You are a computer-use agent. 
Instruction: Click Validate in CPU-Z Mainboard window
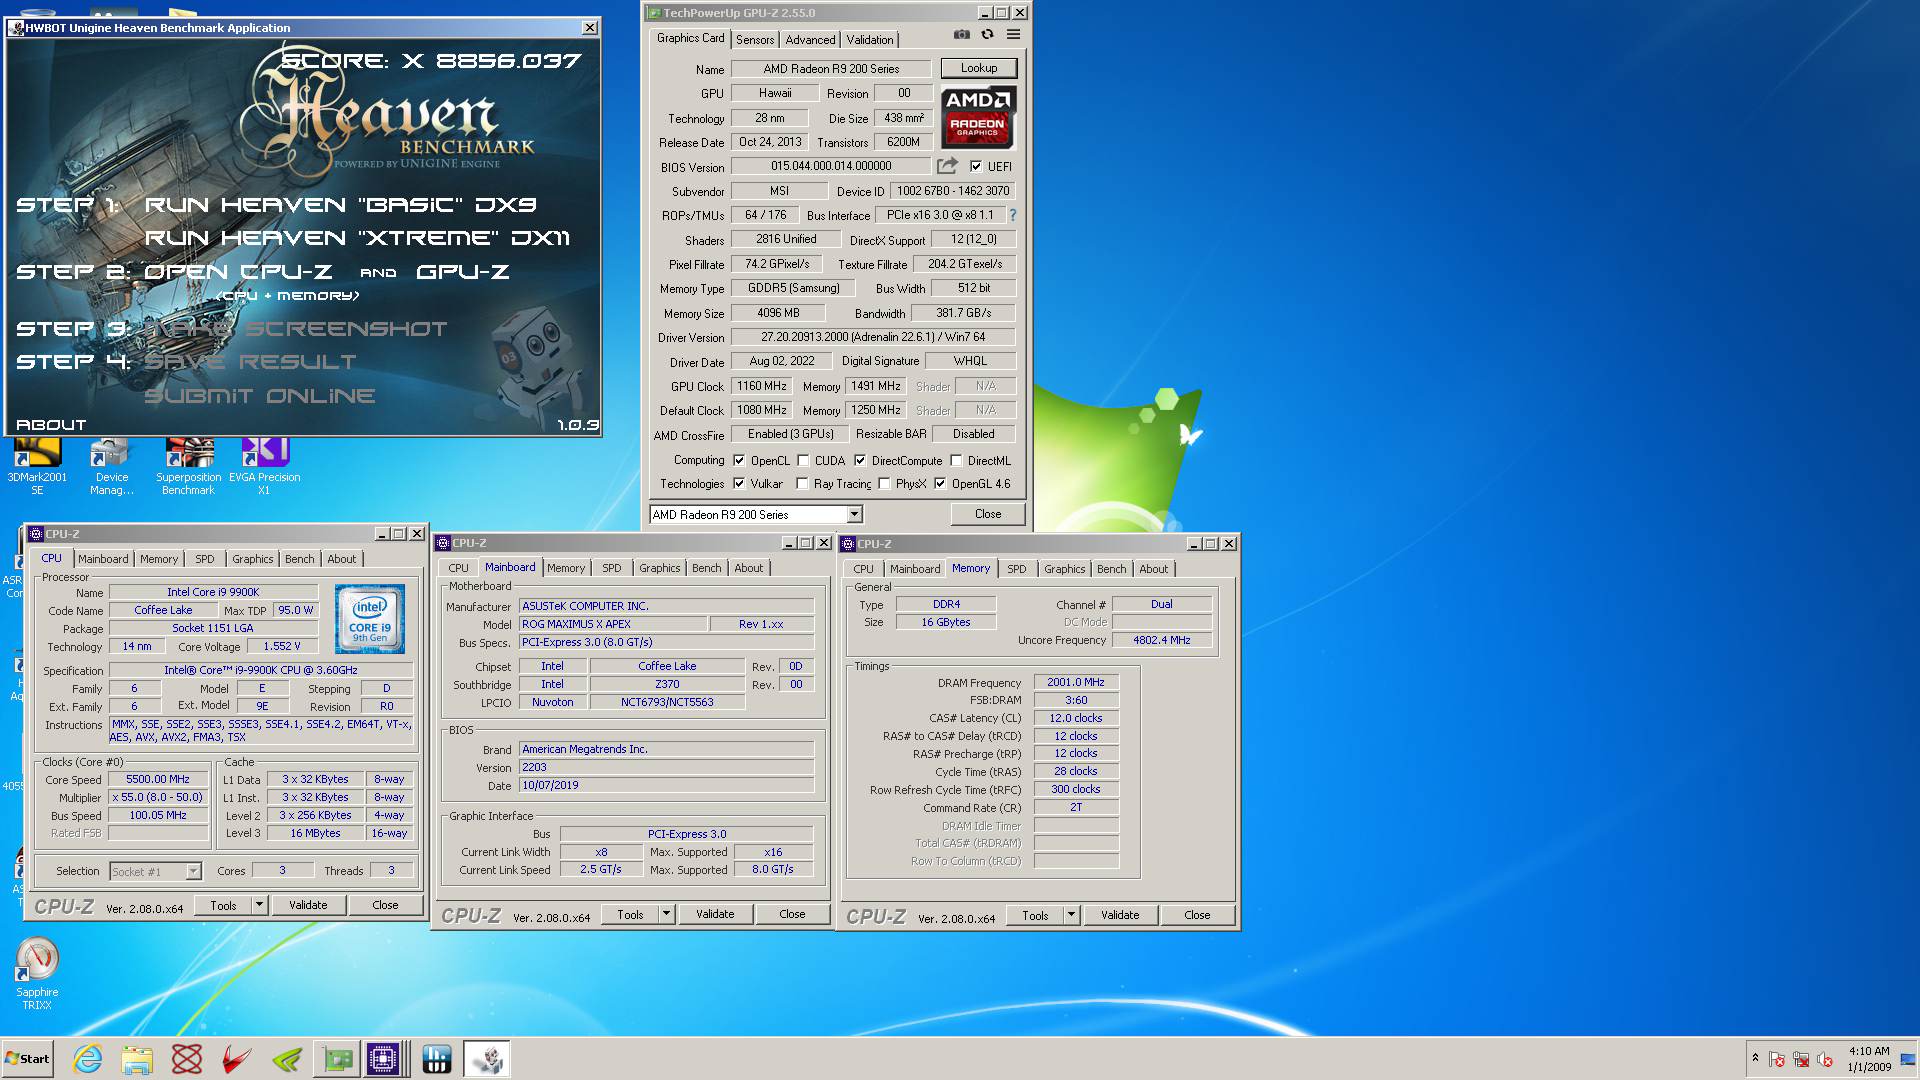715,914
